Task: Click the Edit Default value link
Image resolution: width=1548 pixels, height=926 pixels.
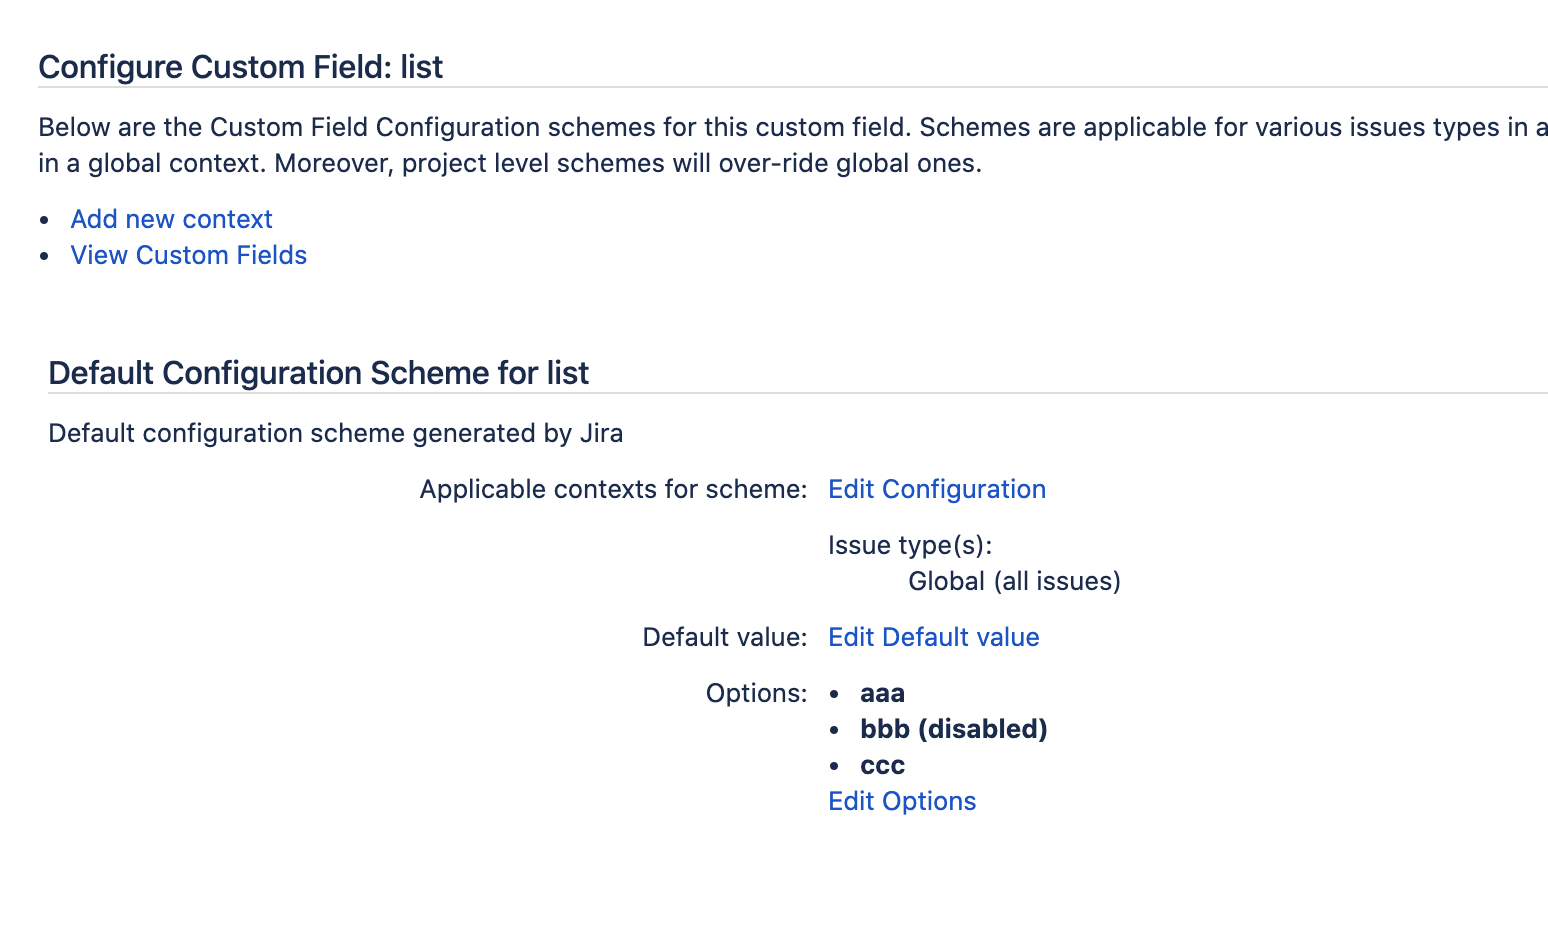Action: pyautogui.click(x=933, y=637)
